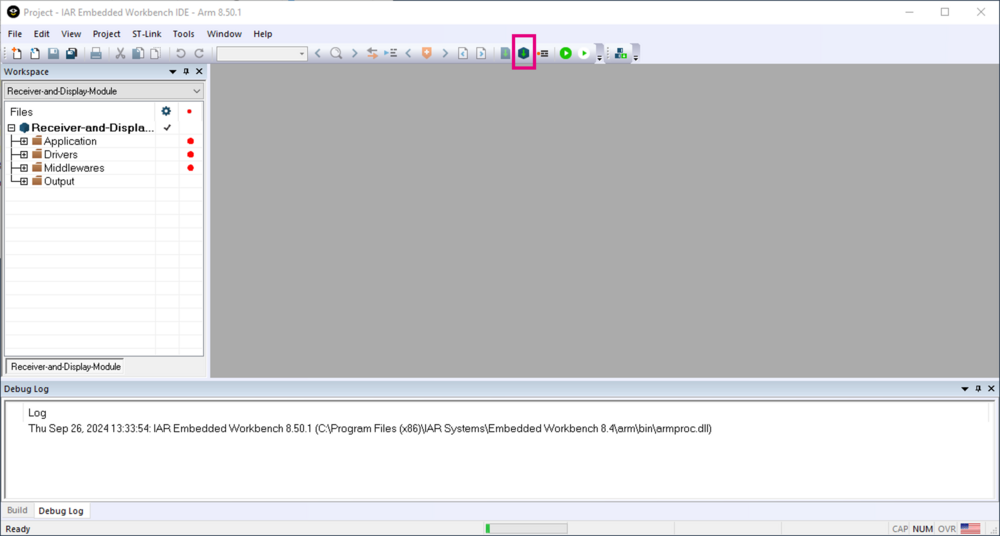Select the Debug Log tab
Image resolution: width=1000 pixels, height=536 pixels.
61,510
